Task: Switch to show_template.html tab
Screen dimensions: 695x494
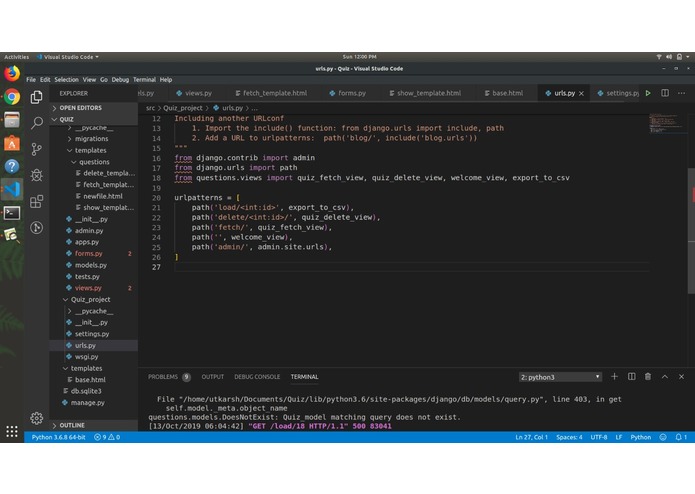Action: (425, 93)
